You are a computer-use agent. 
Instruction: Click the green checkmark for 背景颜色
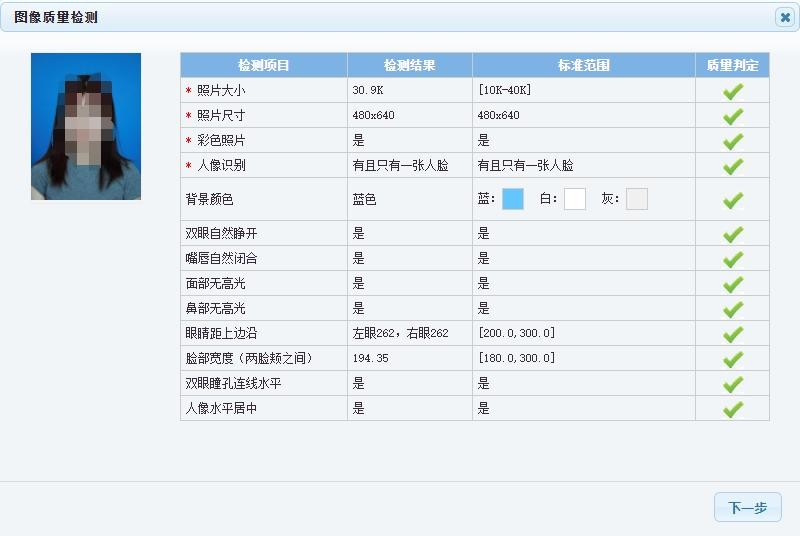[x=733, y=200]
